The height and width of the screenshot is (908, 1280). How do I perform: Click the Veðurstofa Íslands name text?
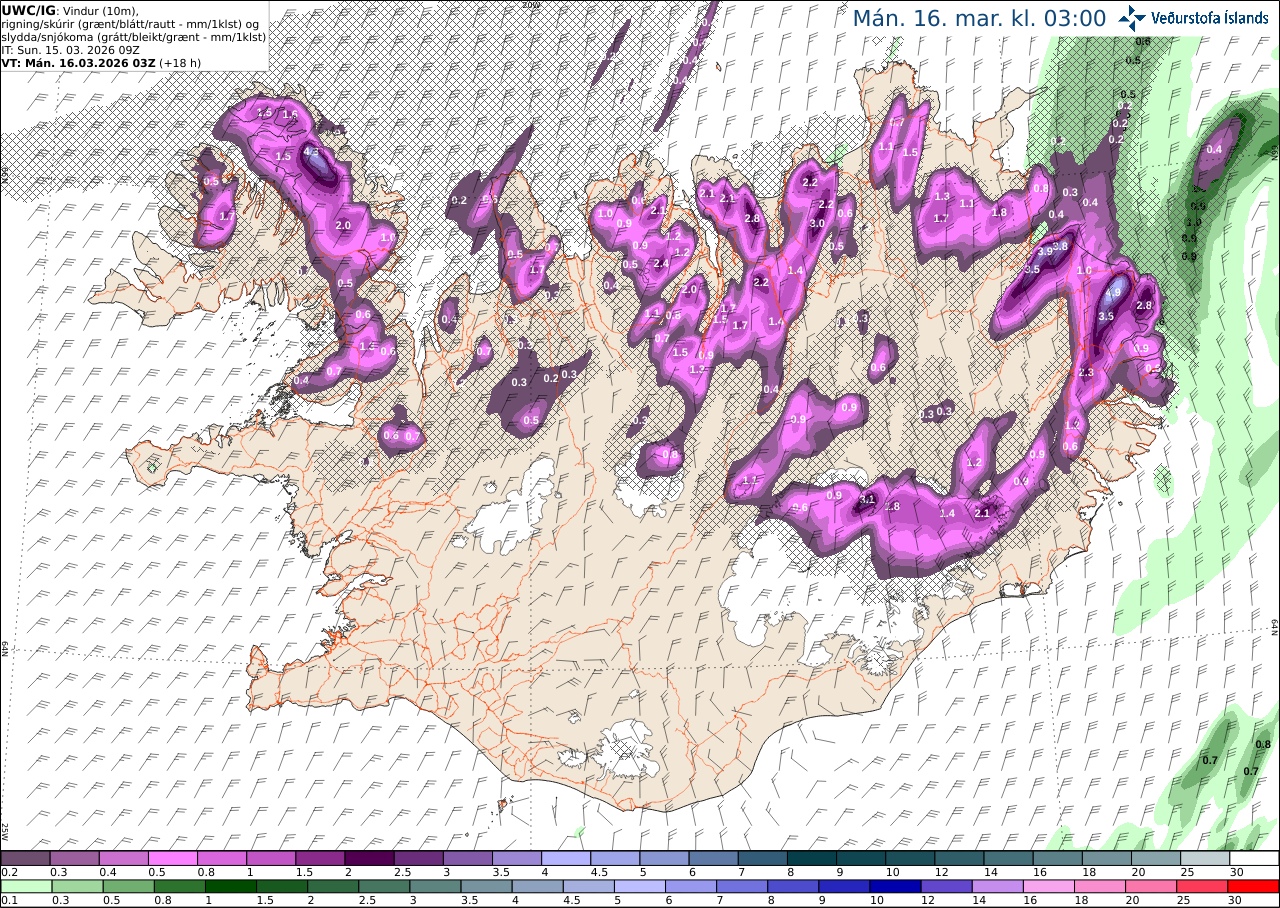1210,18
